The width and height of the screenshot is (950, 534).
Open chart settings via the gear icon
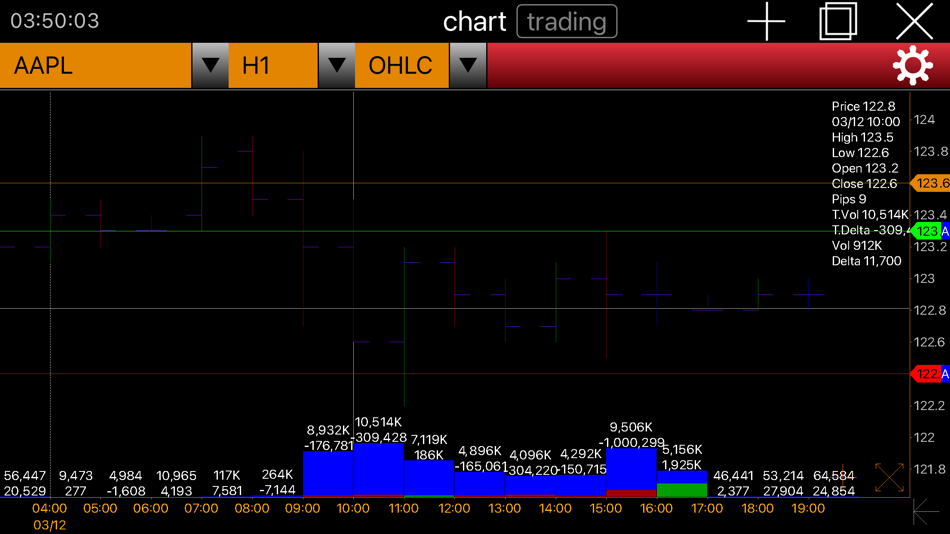(x=912, y=65)
